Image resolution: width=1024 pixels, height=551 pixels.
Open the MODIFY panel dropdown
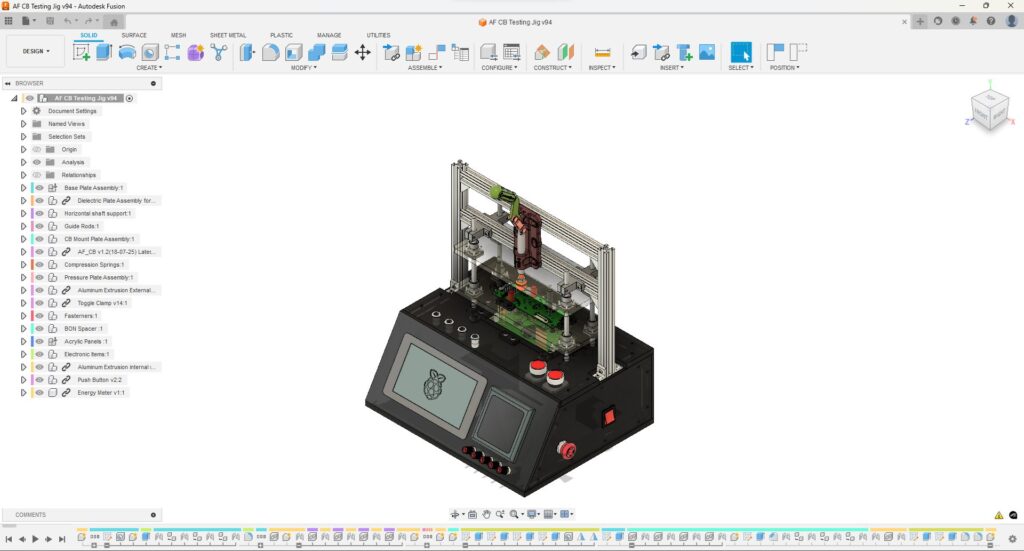(304, 68)
